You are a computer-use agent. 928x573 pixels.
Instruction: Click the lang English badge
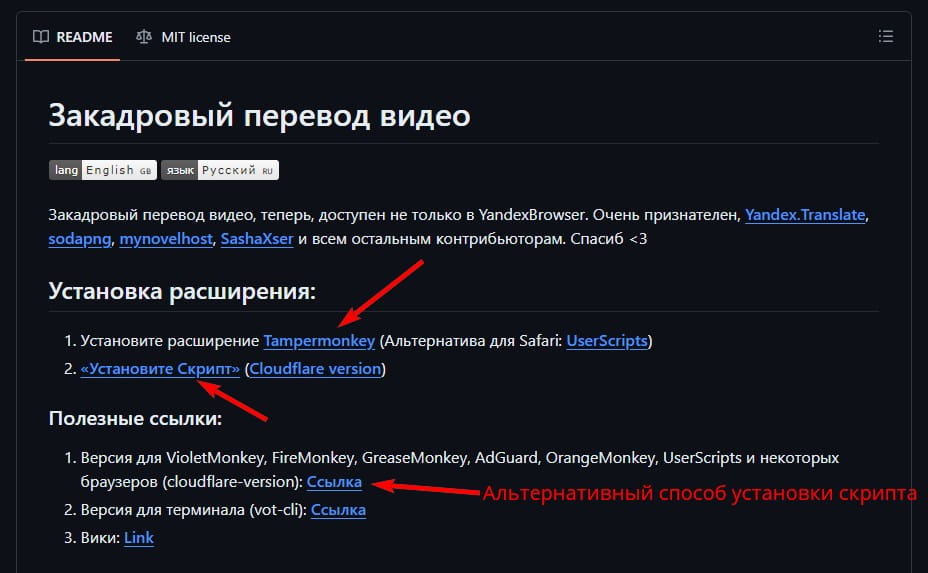[x=102, y=170]
